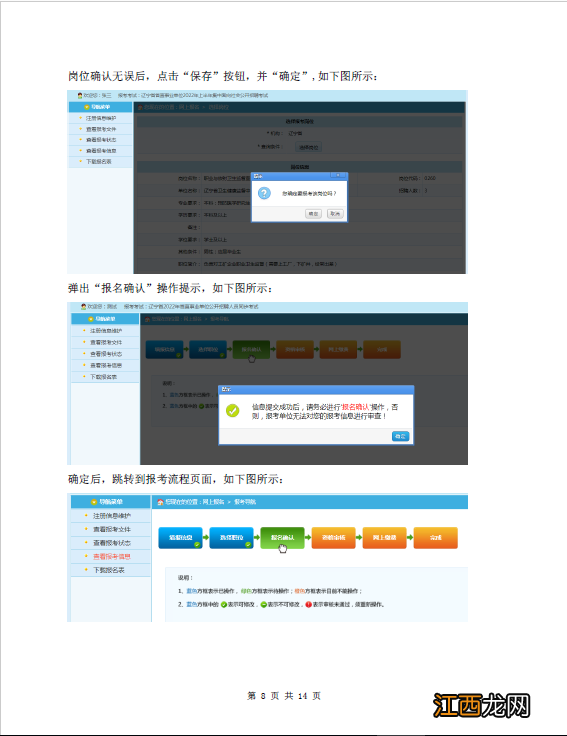Click the dimmed orange 网上缴费 step, second screenshot

[x=338, y=350]
